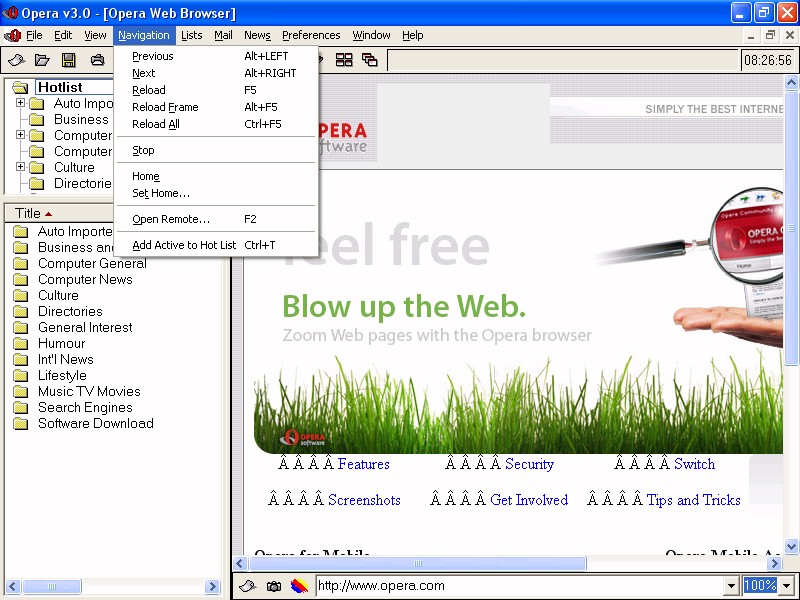Open the address field dropdown arrow
Viewport: 800px width, 600px height.
(x=732, y=586)
